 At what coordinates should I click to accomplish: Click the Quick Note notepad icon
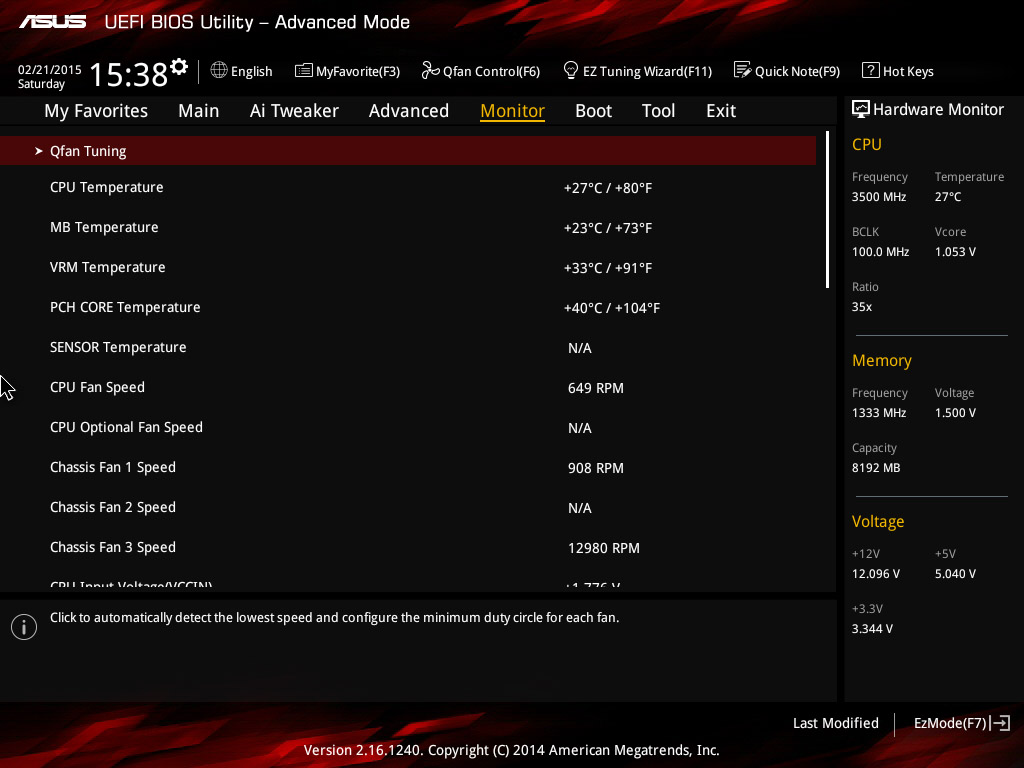[x=743, y=70]
